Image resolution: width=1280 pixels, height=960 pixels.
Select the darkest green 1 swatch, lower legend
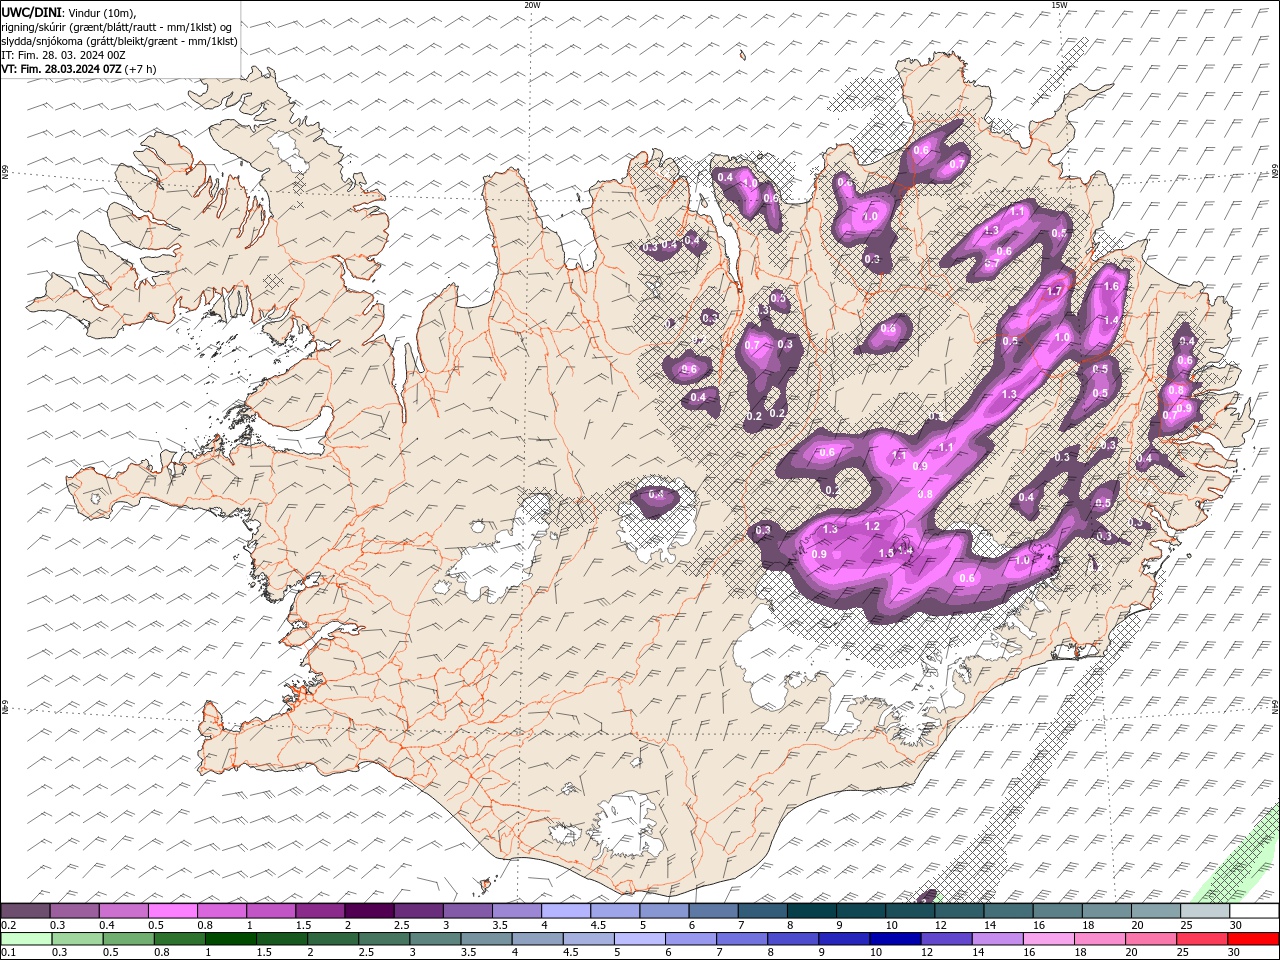[230, 939]
